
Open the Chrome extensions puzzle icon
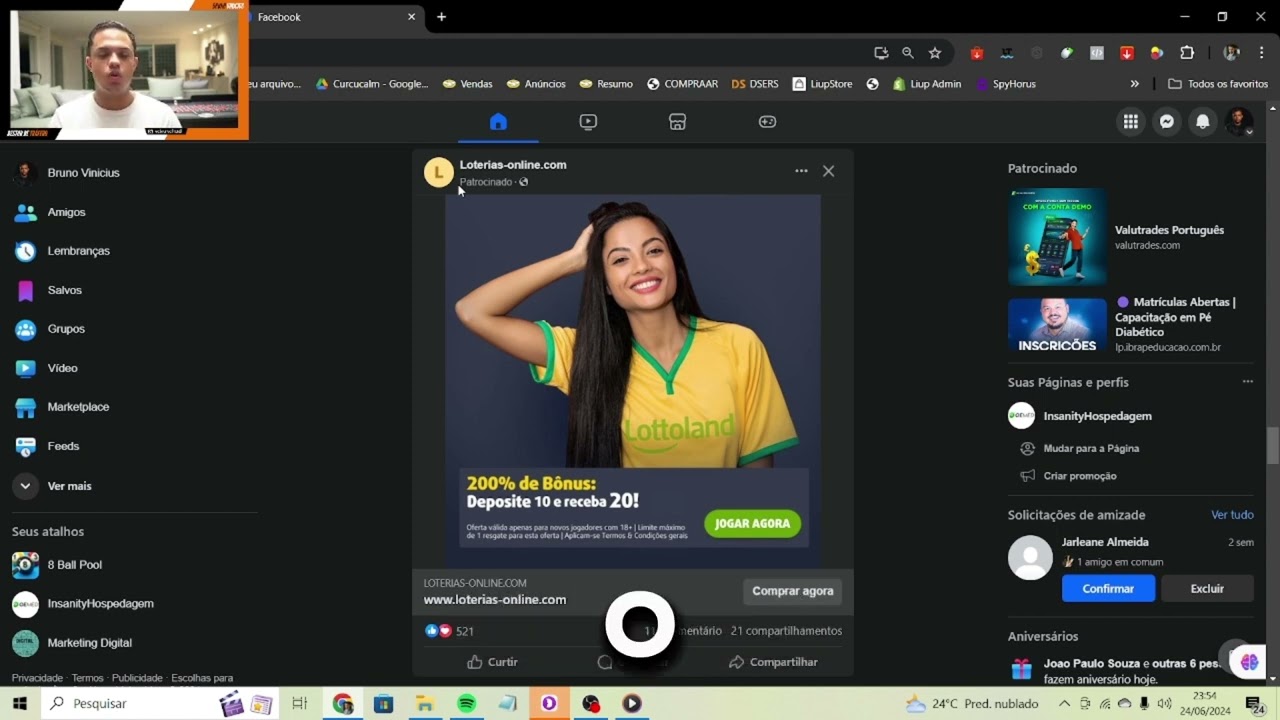coord(1187,53)
